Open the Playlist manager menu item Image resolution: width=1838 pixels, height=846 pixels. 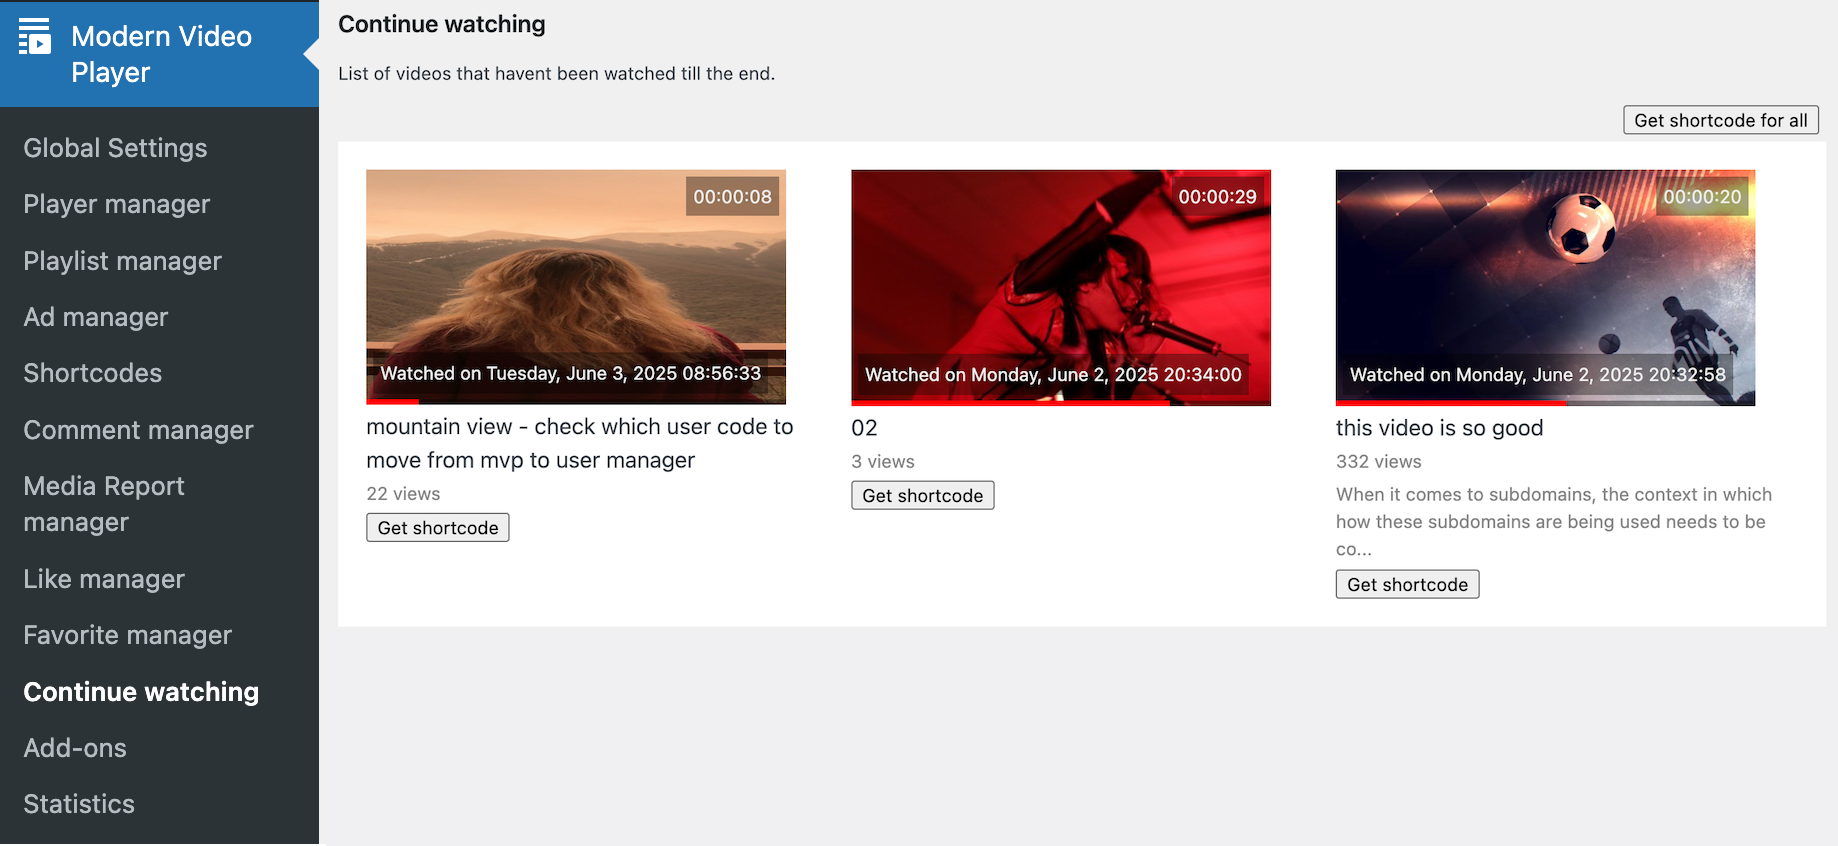[122, 261]
